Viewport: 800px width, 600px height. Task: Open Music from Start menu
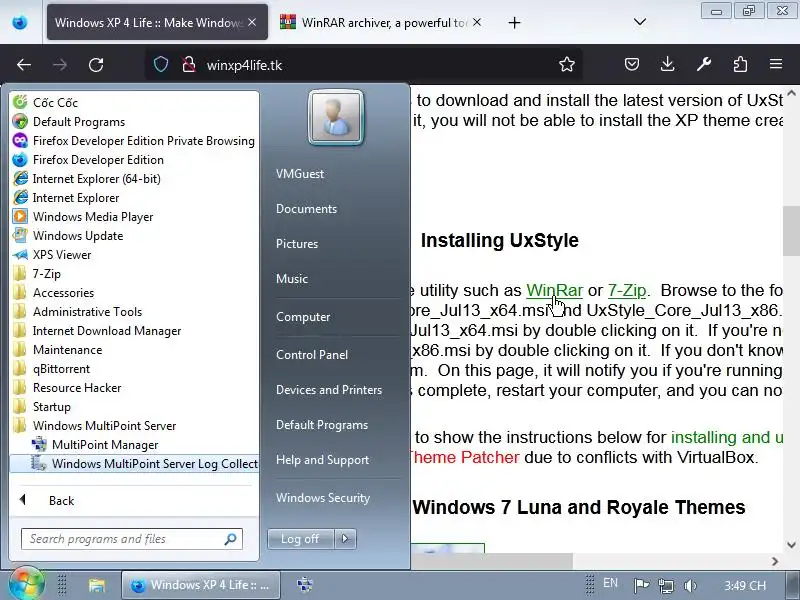coord(292,279)
